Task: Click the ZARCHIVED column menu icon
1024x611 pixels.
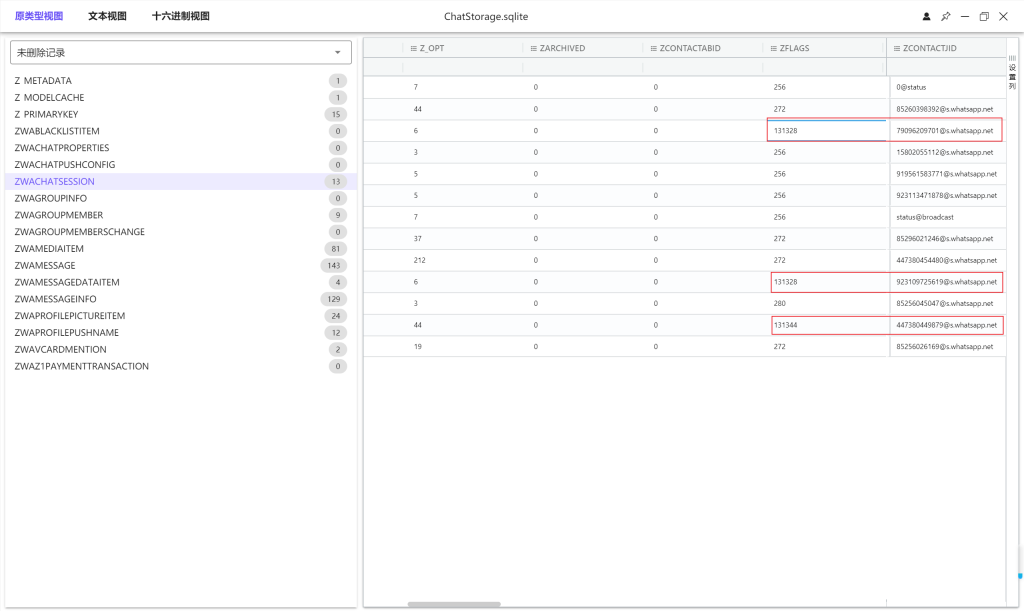Action: [x=533, y=48]
